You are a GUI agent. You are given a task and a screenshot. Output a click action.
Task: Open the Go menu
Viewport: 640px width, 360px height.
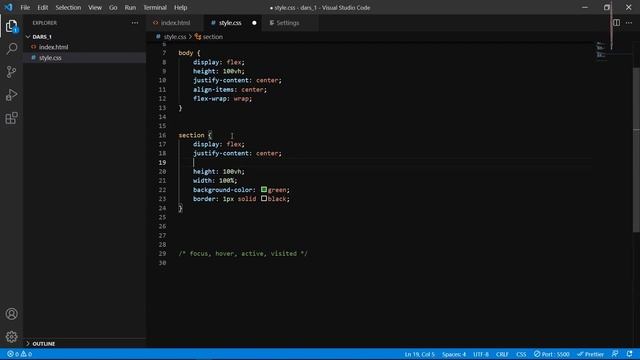113,7
